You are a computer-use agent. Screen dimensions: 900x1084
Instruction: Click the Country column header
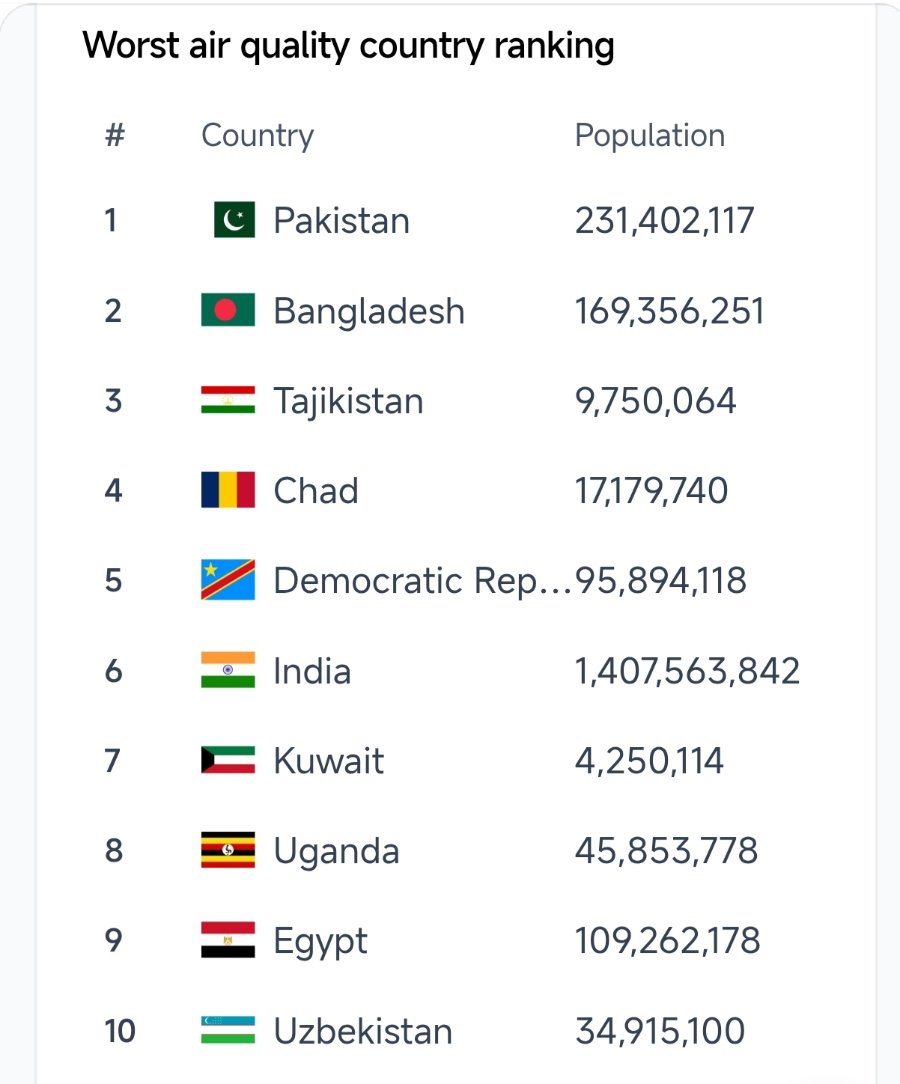pyautogui.click(x=257, y=136)
